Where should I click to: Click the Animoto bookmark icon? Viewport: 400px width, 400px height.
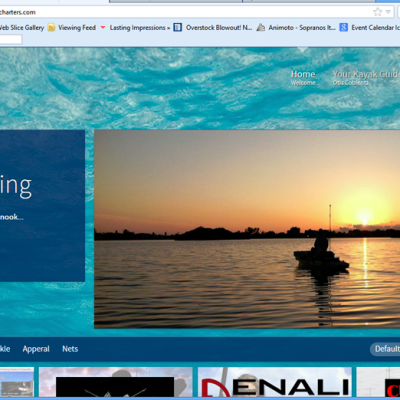point(261,28)
